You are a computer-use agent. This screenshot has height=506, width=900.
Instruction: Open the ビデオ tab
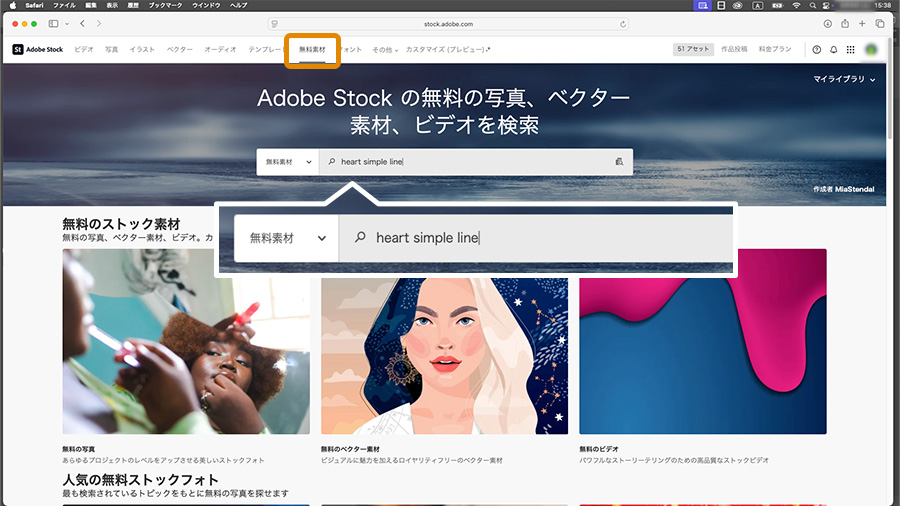tap(84, 49)
